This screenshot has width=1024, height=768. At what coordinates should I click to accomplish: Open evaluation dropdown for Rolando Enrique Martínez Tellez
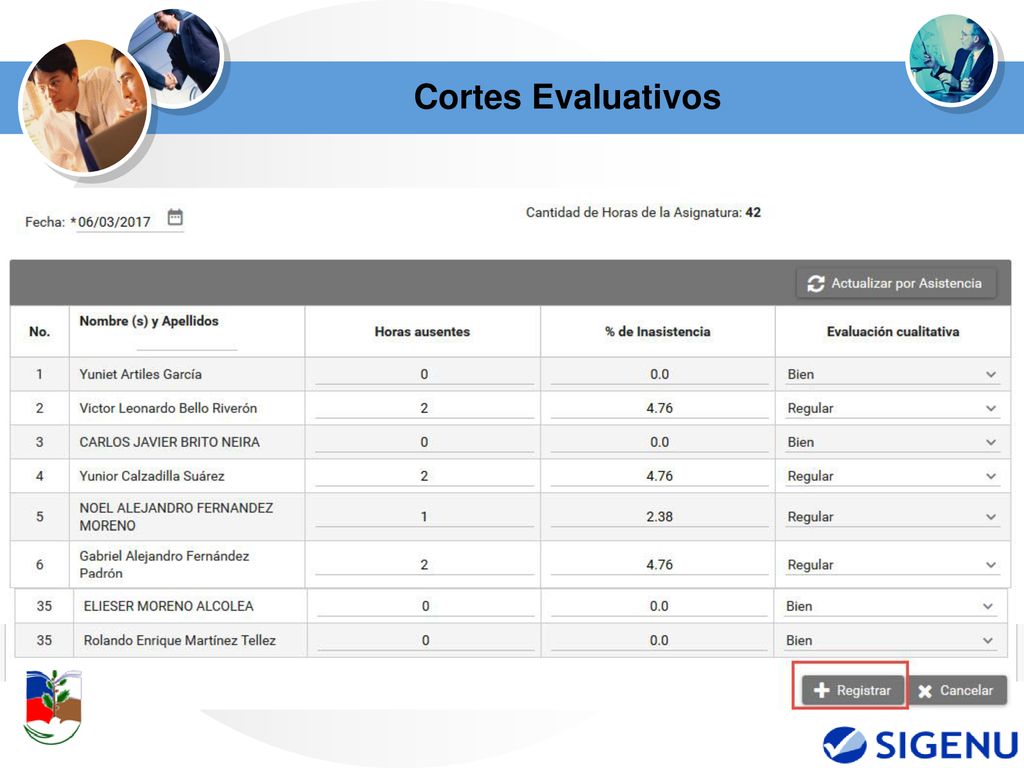[x=890, y=641]
